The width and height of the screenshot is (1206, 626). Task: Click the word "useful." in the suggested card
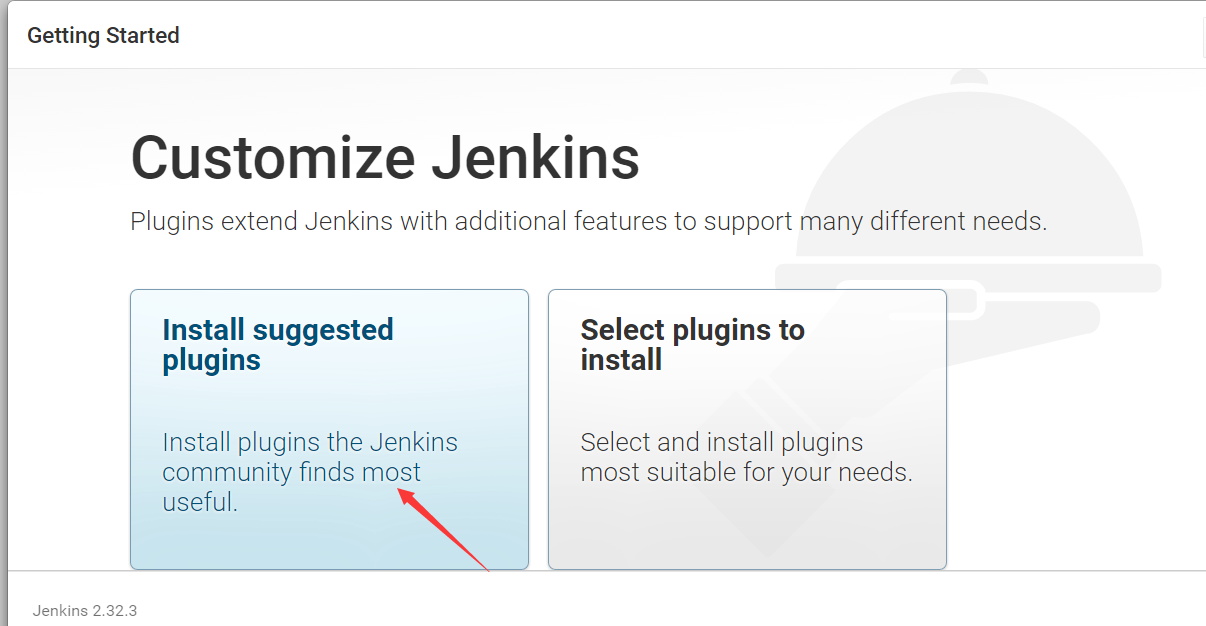(x=200, y=502)
